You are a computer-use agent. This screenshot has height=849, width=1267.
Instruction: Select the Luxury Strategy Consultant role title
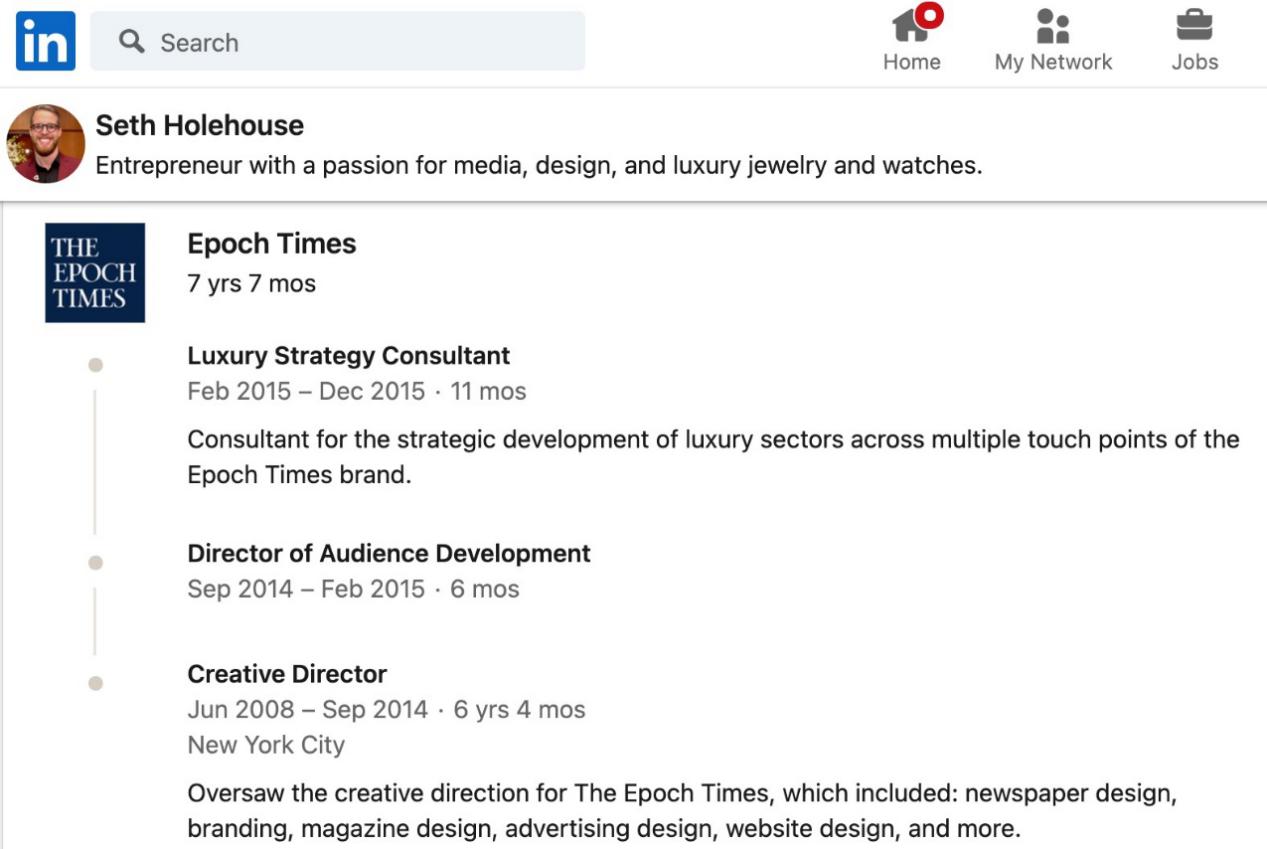point(348,356)
